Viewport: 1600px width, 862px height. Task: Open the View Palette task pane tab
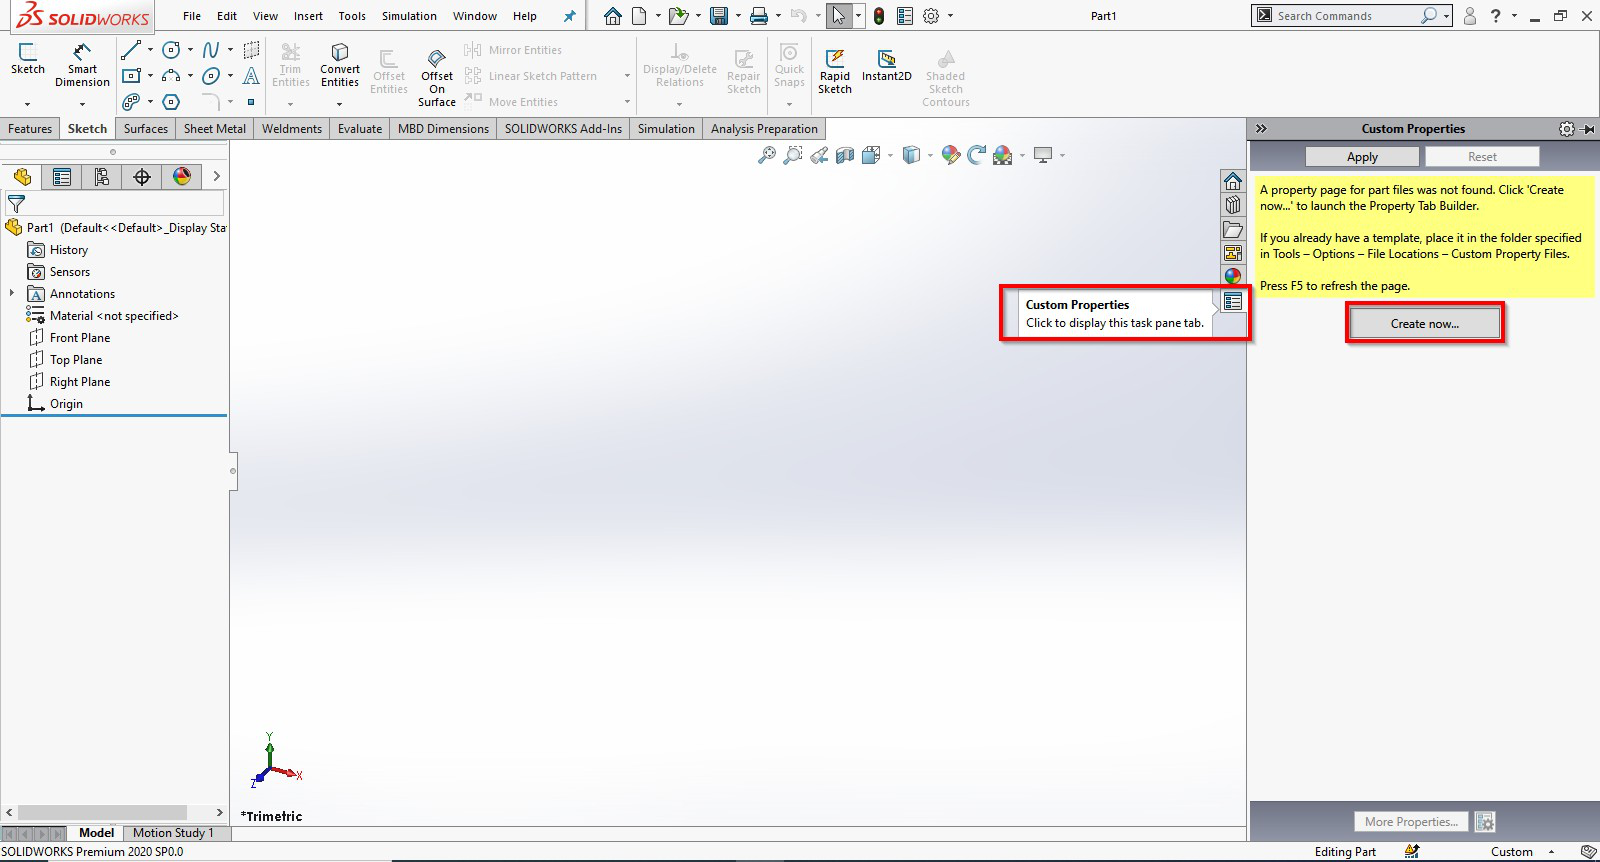[x=1233, y=253]
